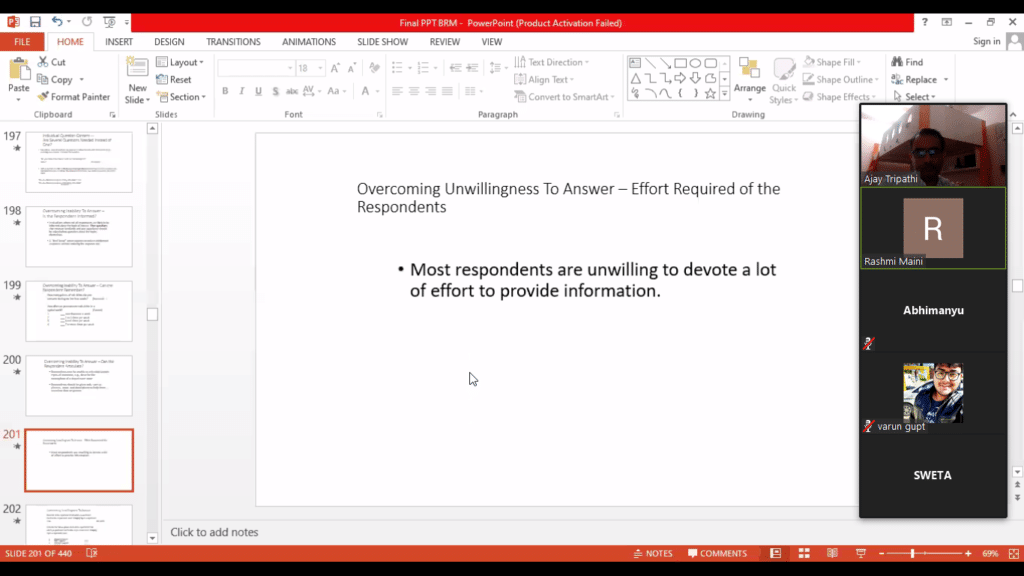This screenshot has width=1024, height=576.
Task: Switch to the SLIDE SHOW tab
Action: pyautogui.click(x=382, y=42)
